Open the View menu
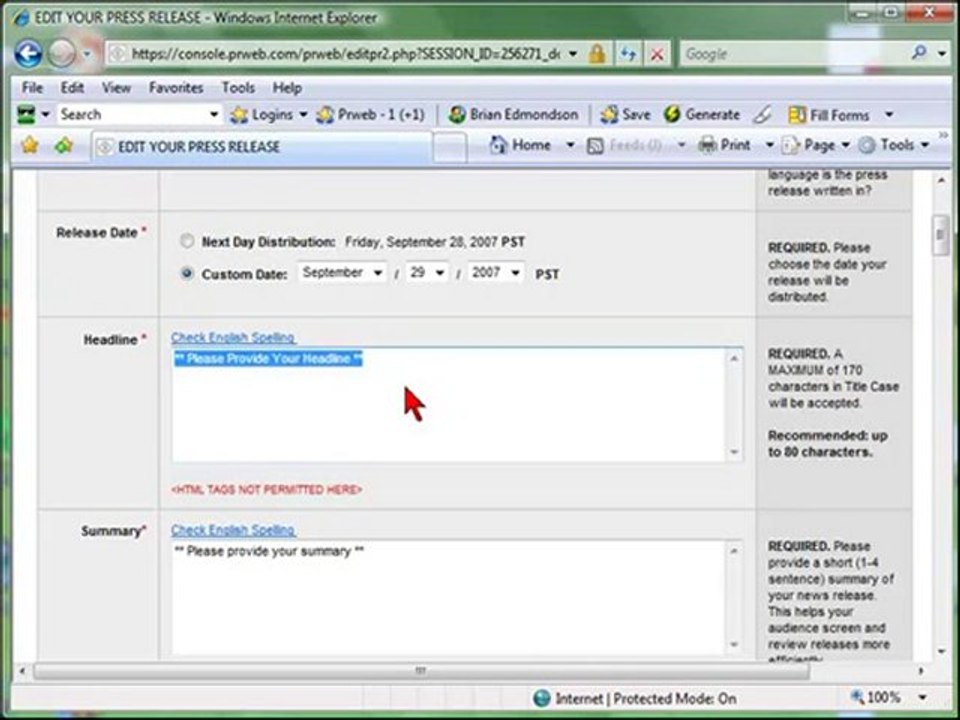This screenshot has height=720, width=960. click(x=116, y=88)
